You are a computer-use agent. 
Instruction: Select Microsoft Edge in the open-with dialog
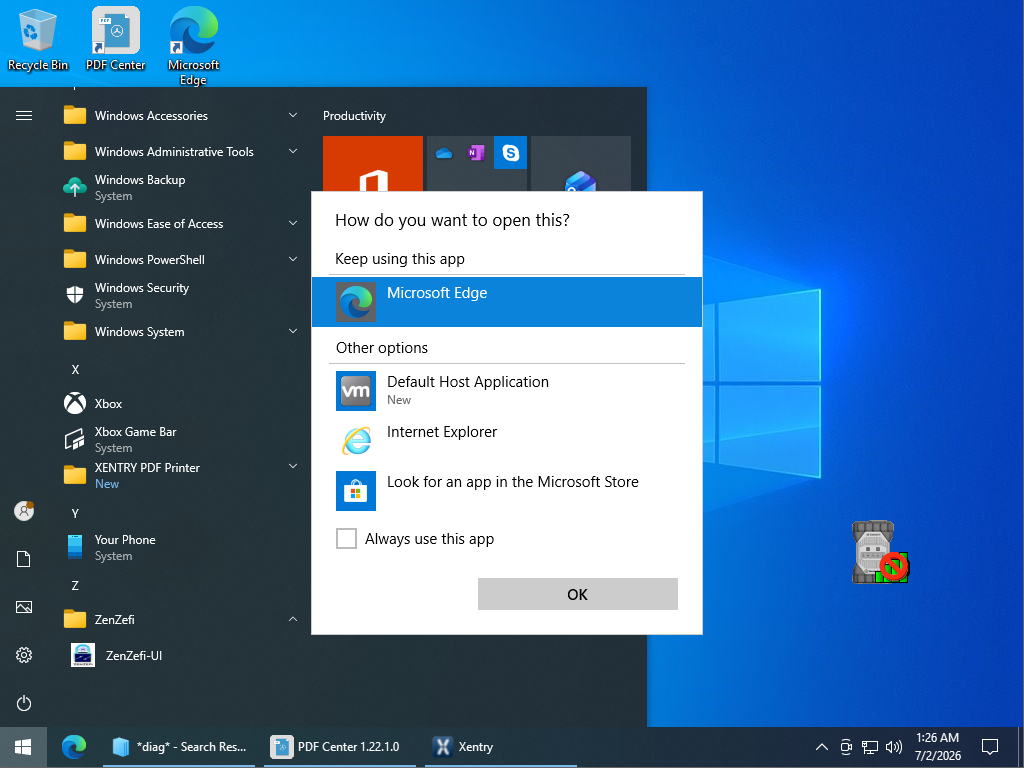(507, 302)
